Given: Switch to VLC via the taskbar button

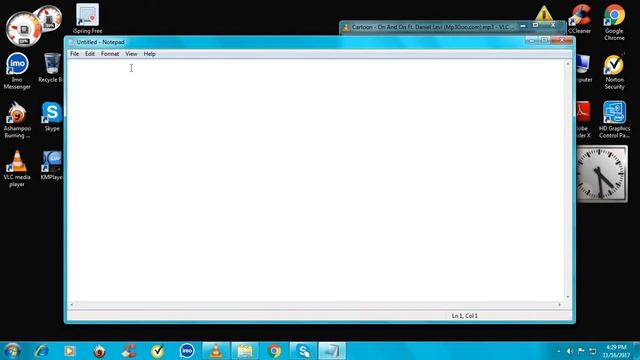Looking at the screenshot, I should (216, 351).
